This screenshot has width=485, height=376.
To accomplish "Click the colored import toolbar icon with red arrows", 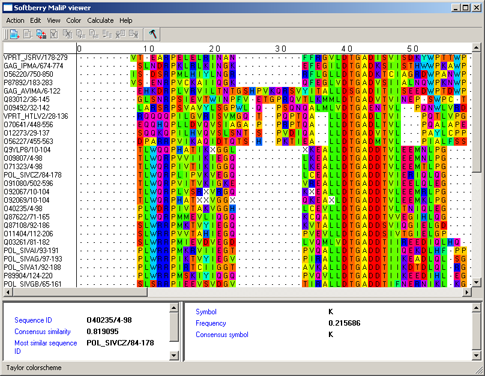I will [x=41, y=34].
